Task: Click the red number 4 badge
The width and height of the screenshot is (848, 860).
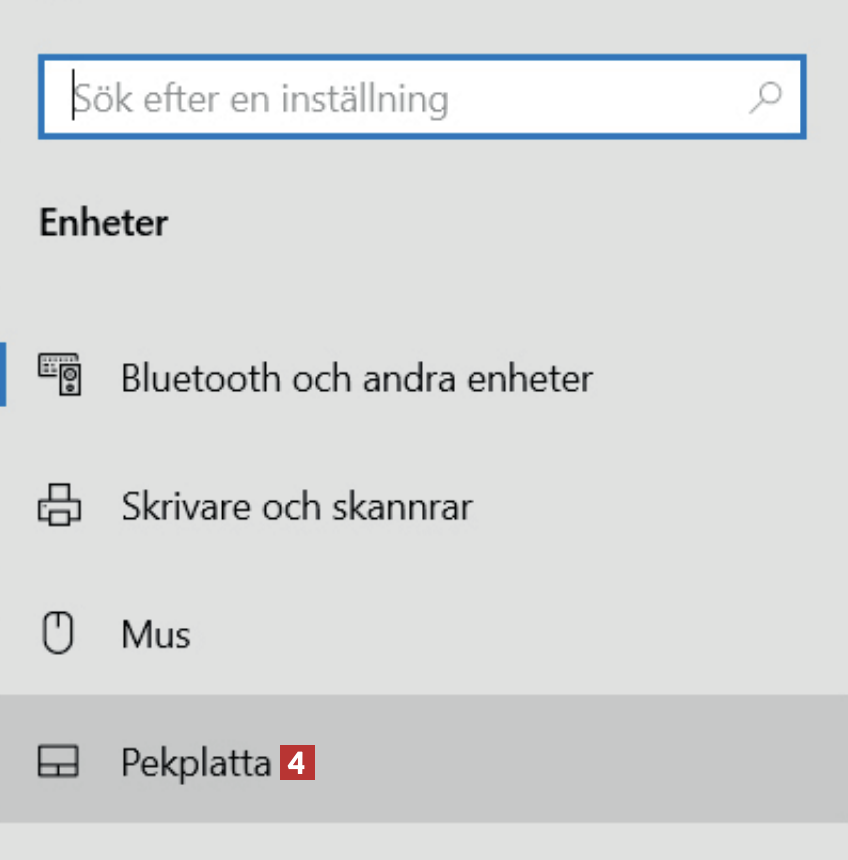Action: coord(297,764)
